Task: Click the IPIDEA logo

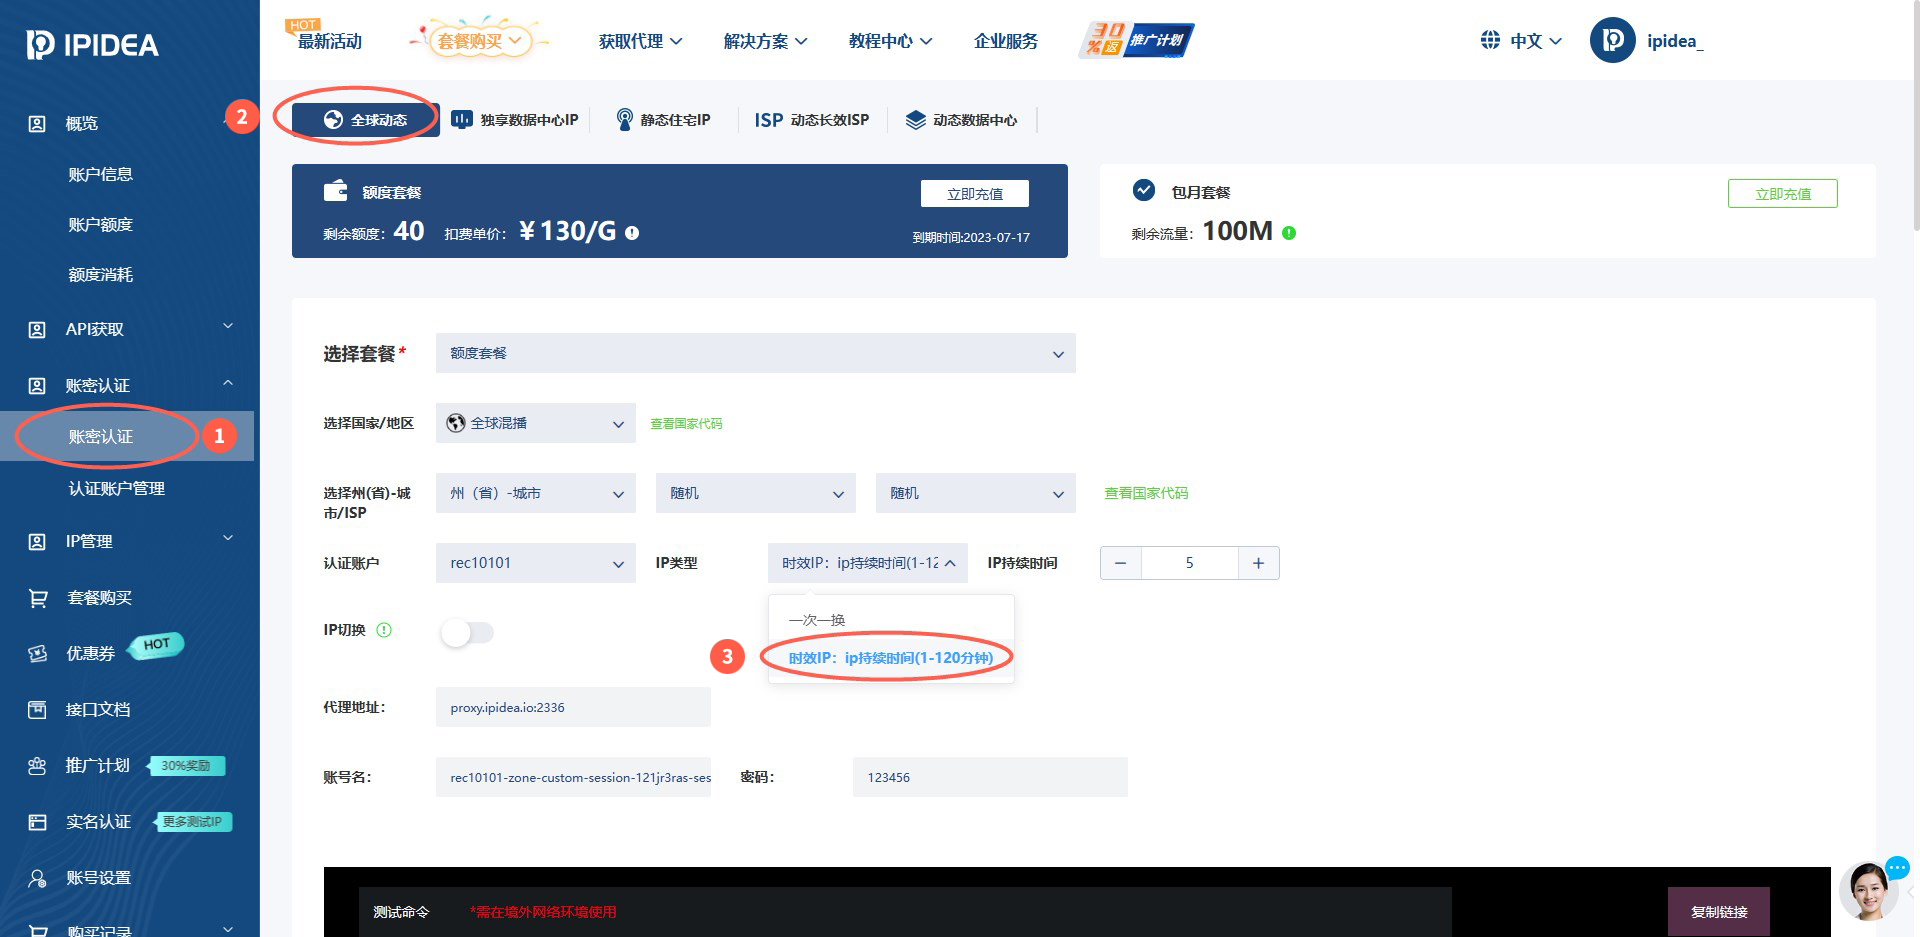Action: [92, 44]
